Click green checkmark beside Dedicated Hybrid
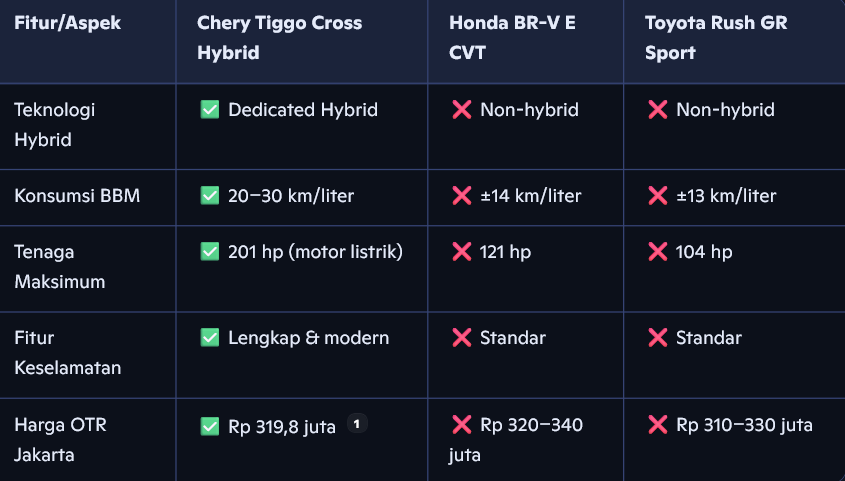Image resolution: width=845 pixels, height=481 pixels. click(210, 110)
